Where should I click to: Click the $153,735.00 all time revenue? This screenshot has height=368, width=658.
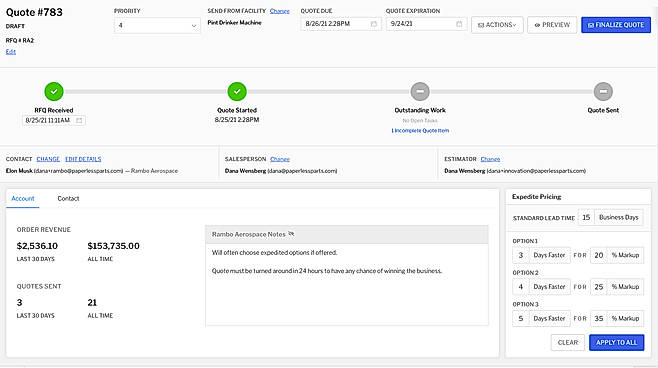click(x=113, y=246)
